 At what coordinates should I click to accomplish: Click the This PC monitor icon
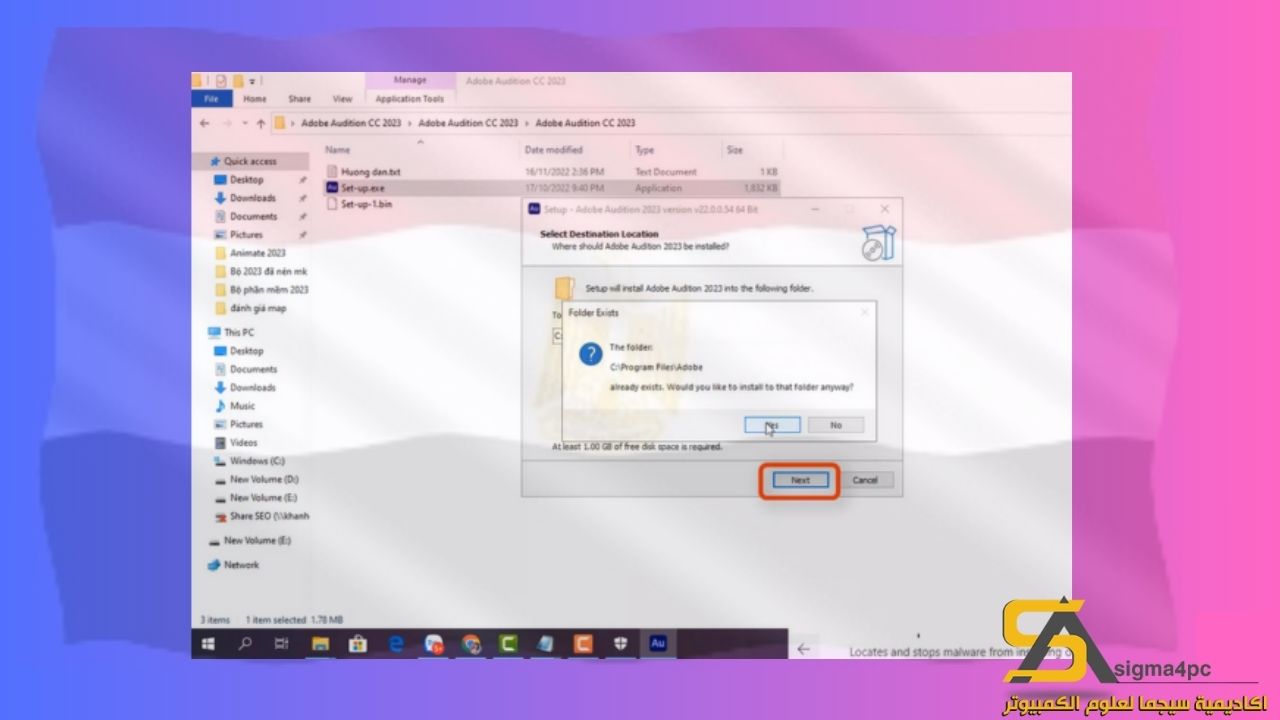(214, 332)
